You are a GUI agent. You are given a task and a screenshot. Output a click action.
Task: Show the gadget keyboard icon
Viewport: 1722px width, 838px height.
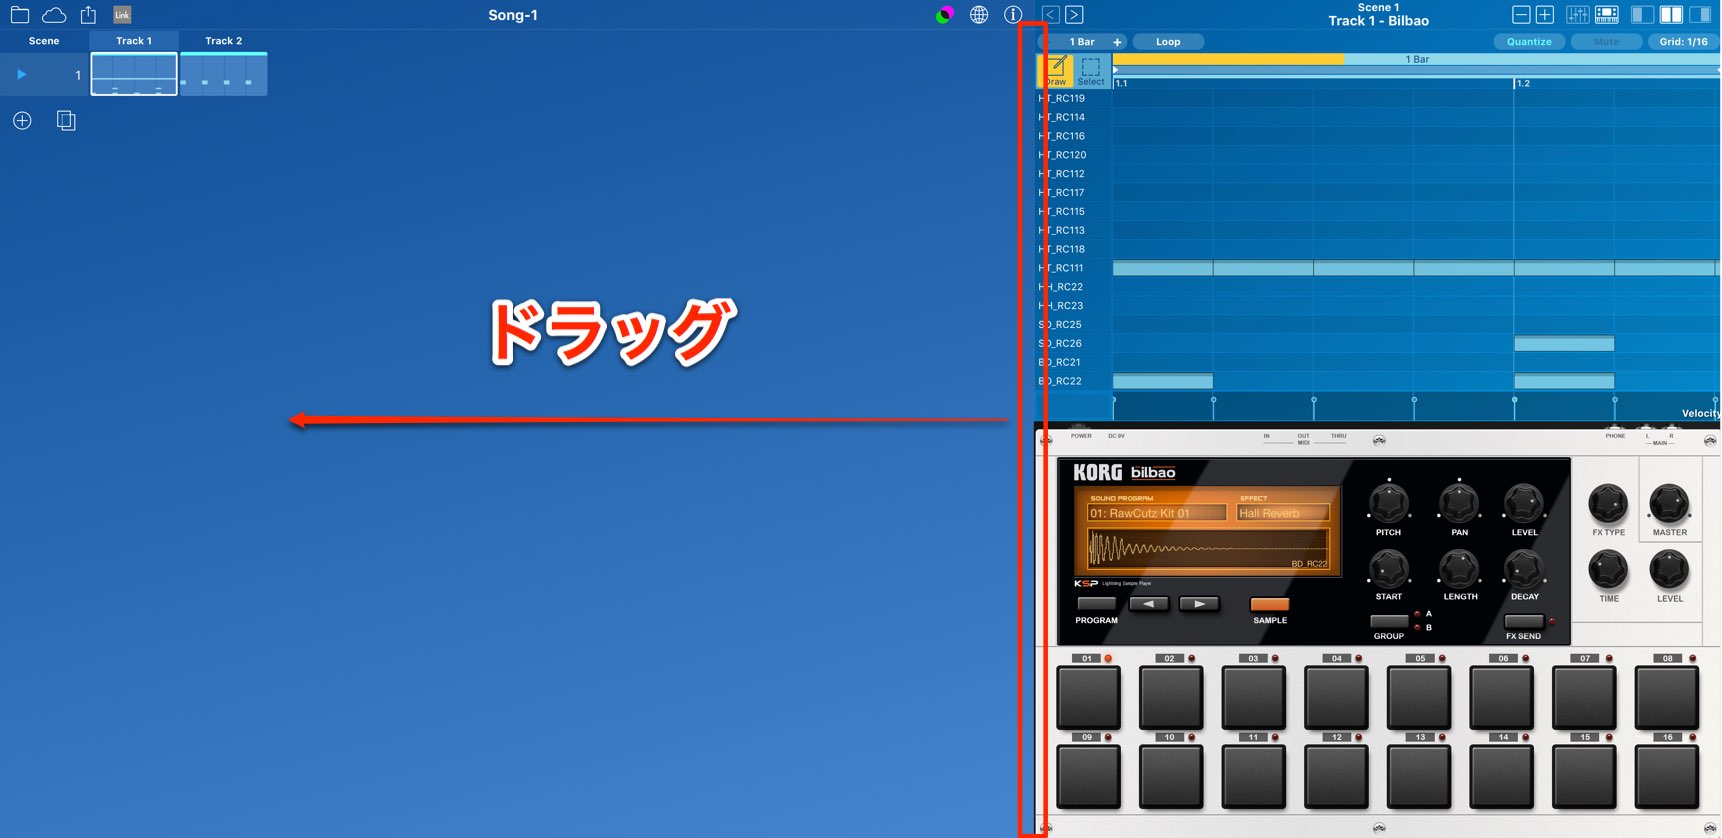(x=1607, y=15)
